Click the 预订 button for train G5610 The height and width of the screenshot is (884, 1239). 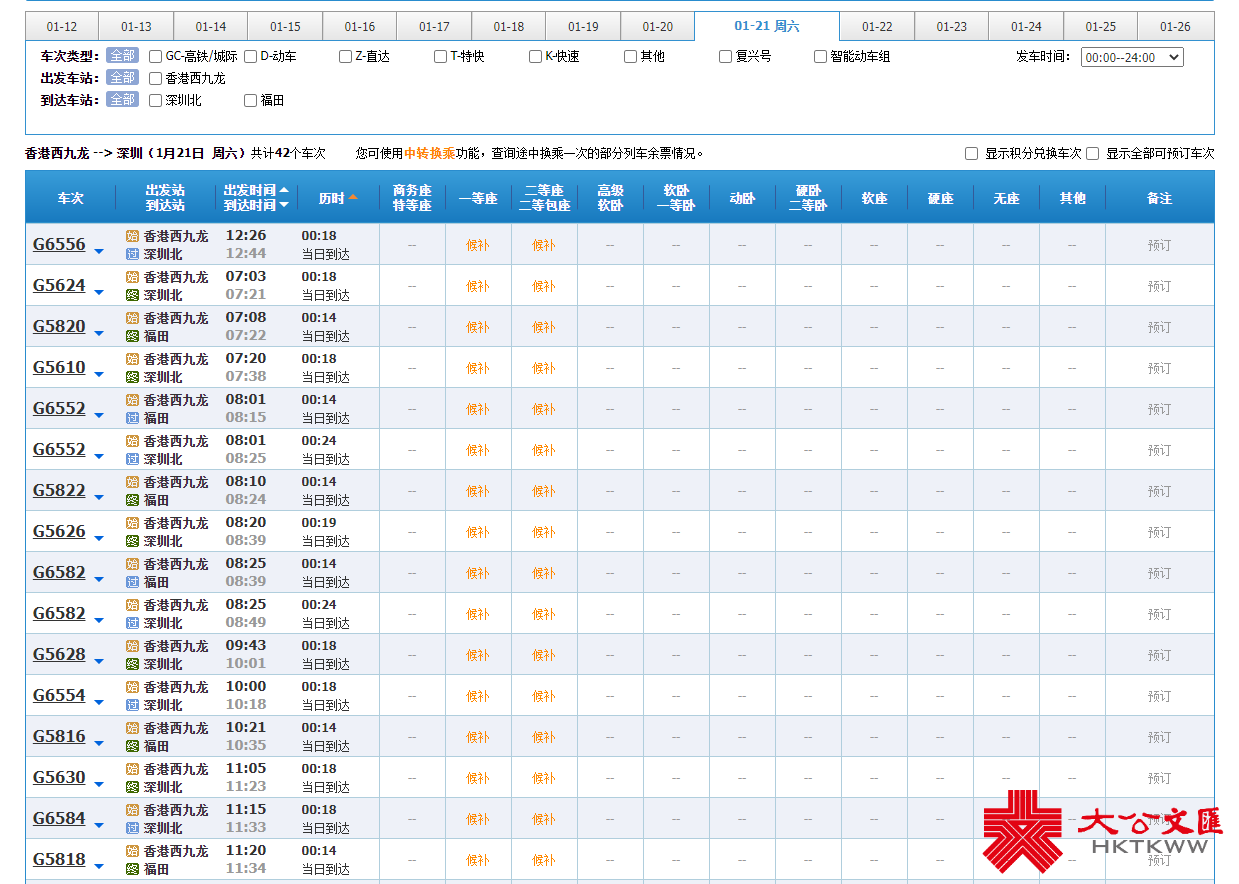(x=1159, y=368)
